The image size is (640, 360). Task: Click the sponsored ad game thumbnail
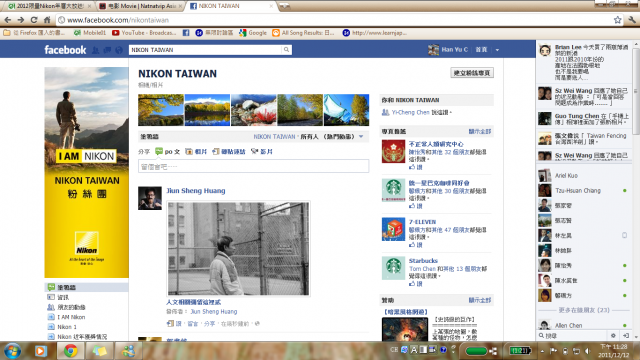pyautogui.click(x=405, y=329)
